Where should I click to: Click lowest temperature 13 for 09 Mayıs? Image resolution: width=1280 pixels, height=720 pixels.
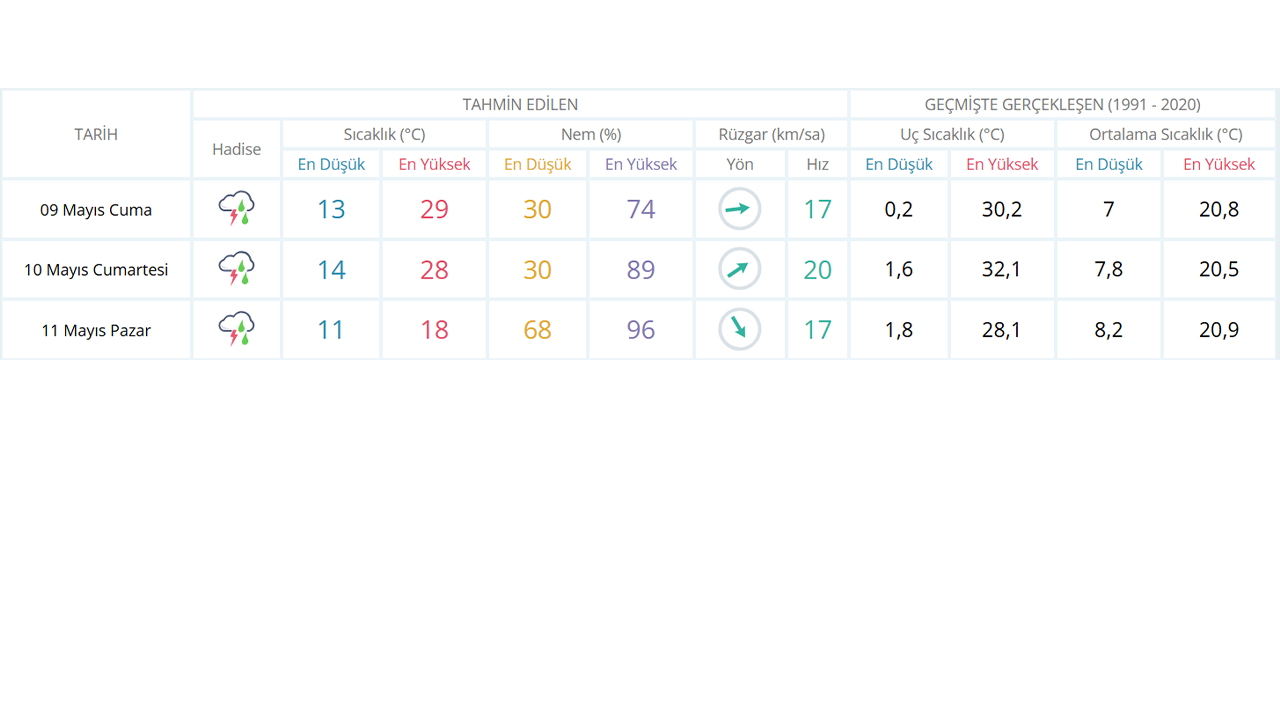tap(331, 209)
